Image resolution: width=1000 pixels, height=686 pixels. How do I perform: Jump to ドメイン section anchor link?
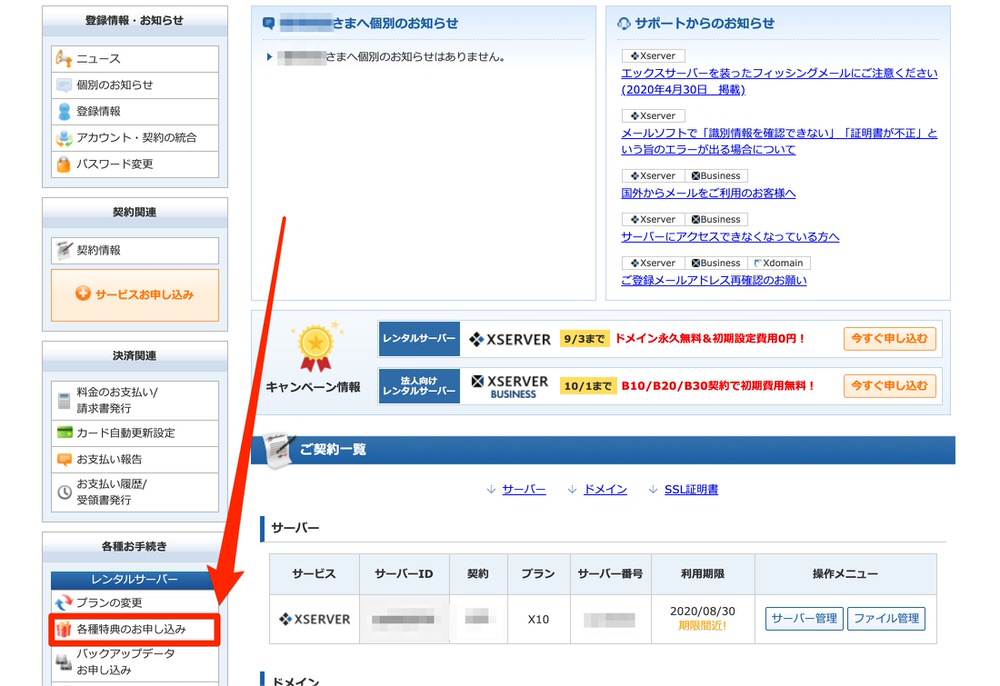pyautogui.click(x=605, y=489)
